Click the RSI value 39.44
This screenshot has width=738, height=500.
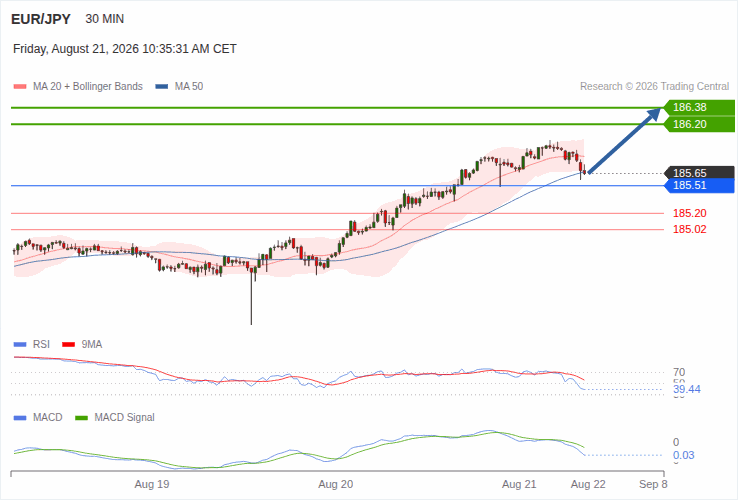[687, 389]
